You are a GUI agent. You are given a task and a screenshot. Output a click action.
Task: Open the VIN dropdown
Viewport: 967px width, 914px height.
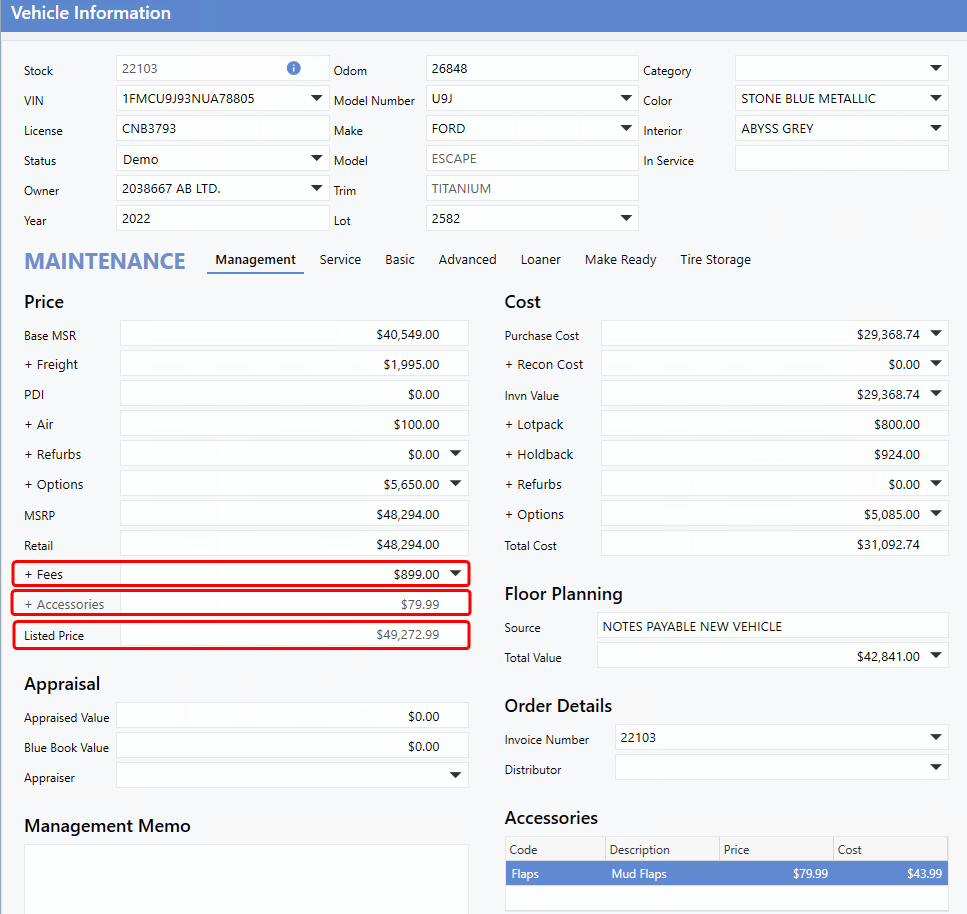click(x=316, y=98)
